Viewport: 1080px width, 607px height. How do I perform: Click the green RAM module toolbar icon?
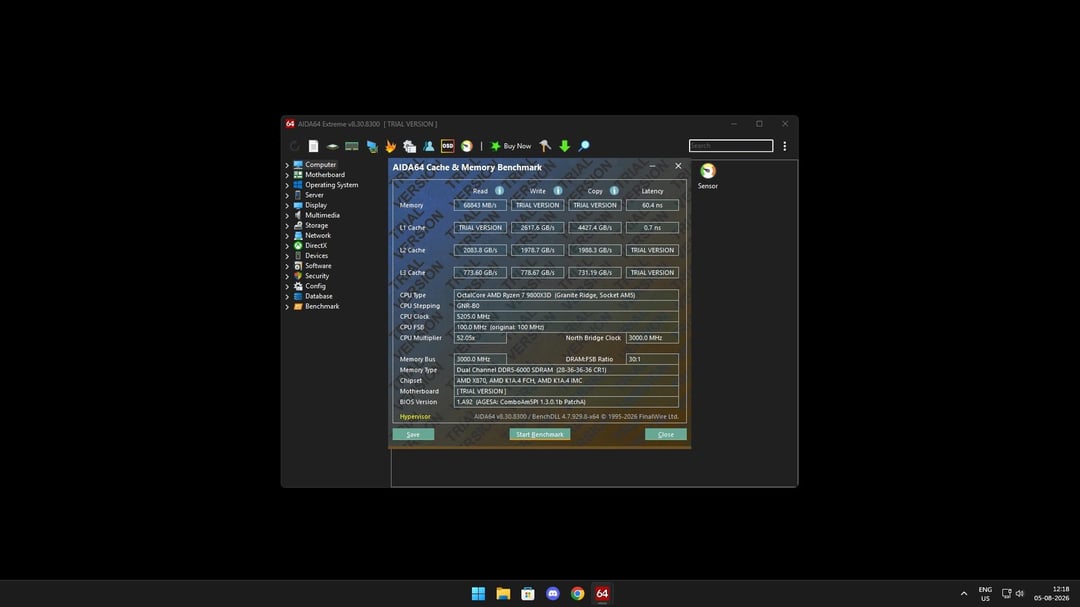[x=352, y=146]
